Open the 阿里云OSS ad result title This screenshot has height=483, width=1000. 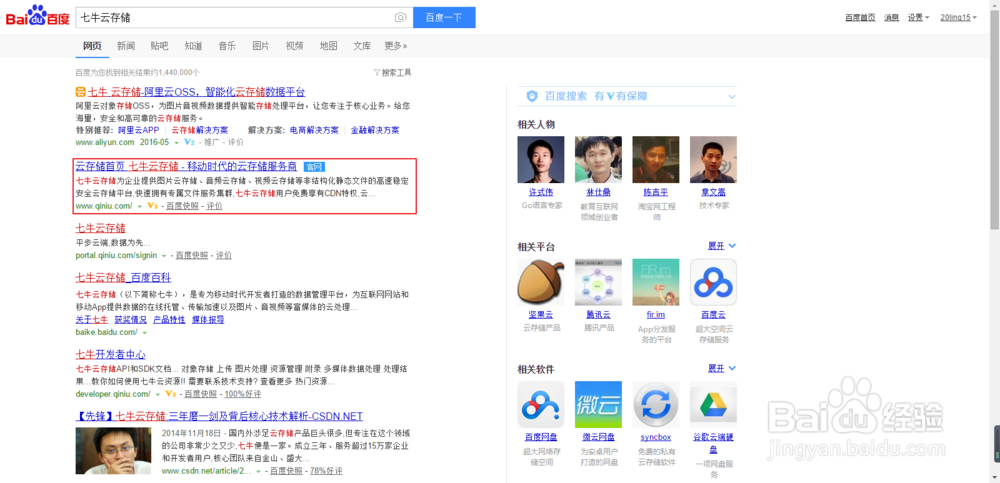point(196,92)
